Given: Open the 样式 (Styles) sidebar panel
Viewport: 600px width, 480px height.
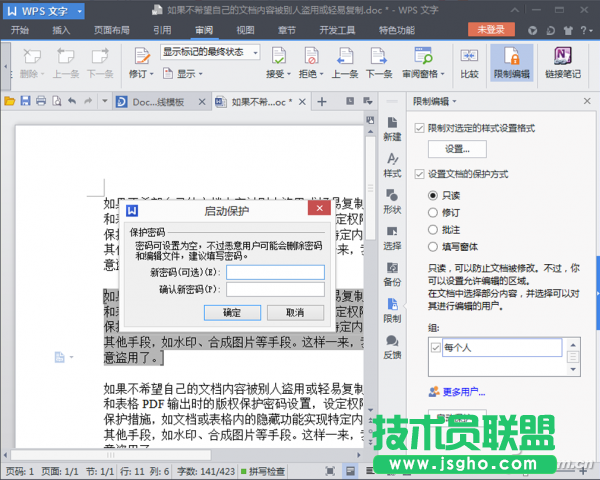Looking at the screenshot, I should (x=392, y=165).
